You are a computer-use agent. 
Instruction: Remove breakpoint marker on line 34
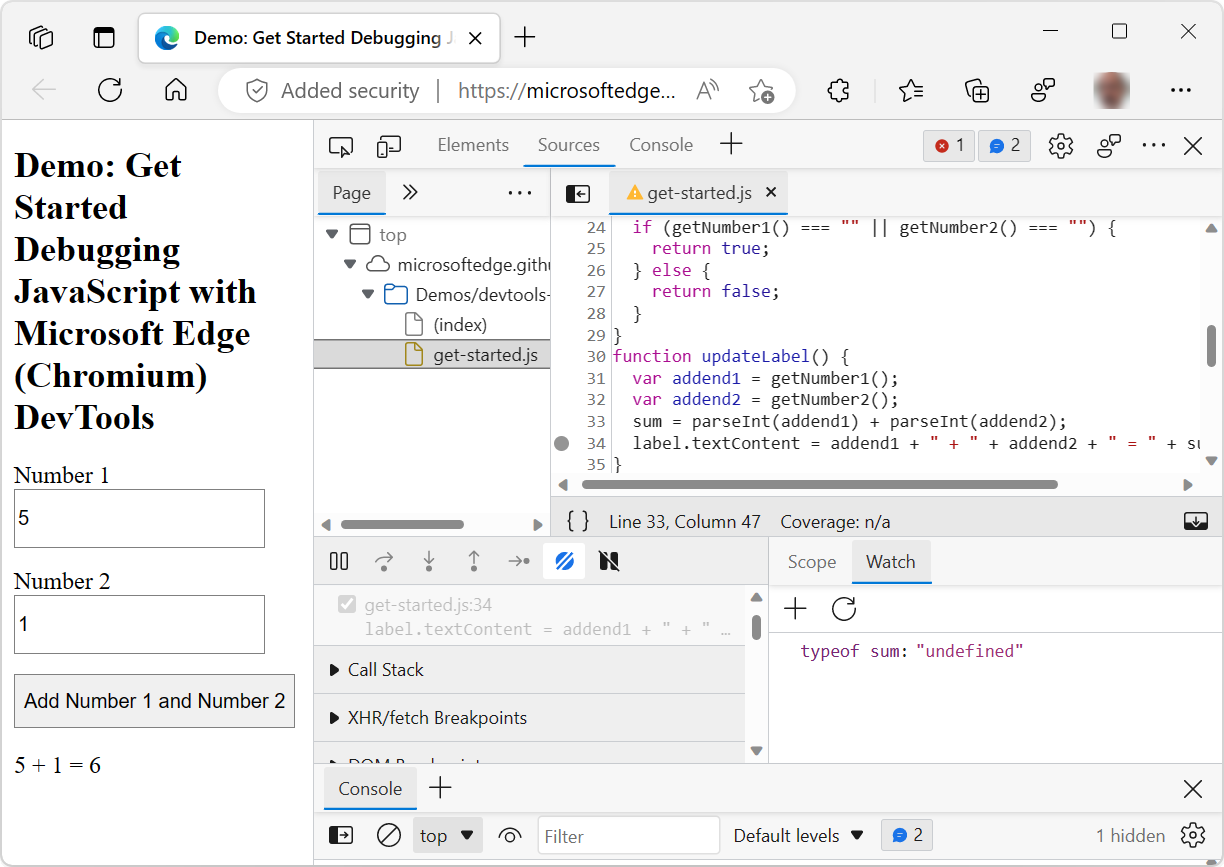[x=562, y=443]
